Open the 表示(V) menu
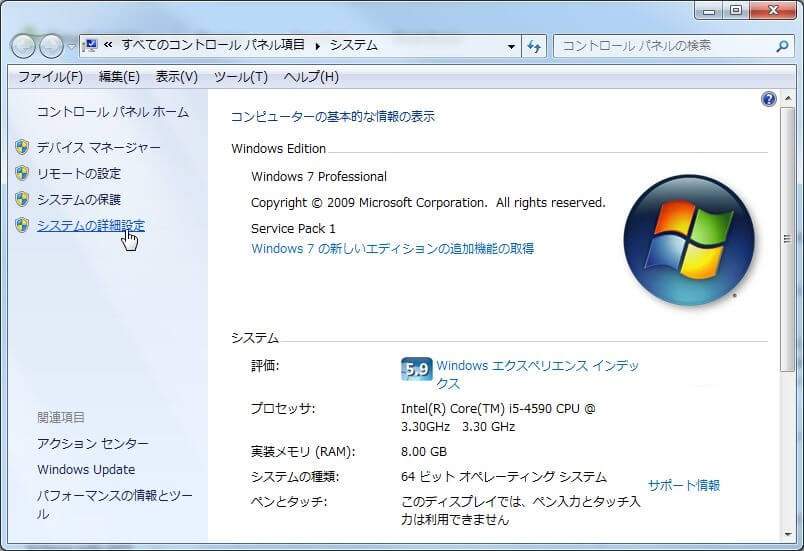Screen dimensions: 804x551 pos(176,77)
